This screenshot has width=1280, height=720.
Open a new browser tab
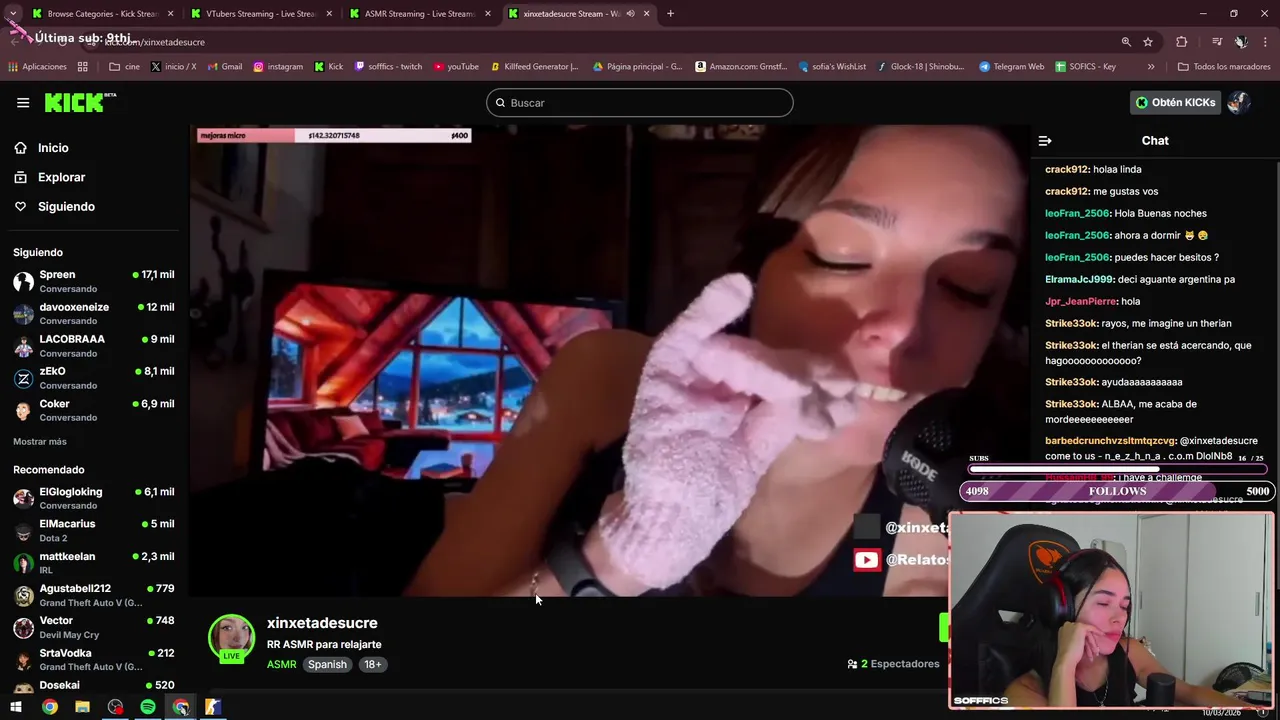click(670, 13)
